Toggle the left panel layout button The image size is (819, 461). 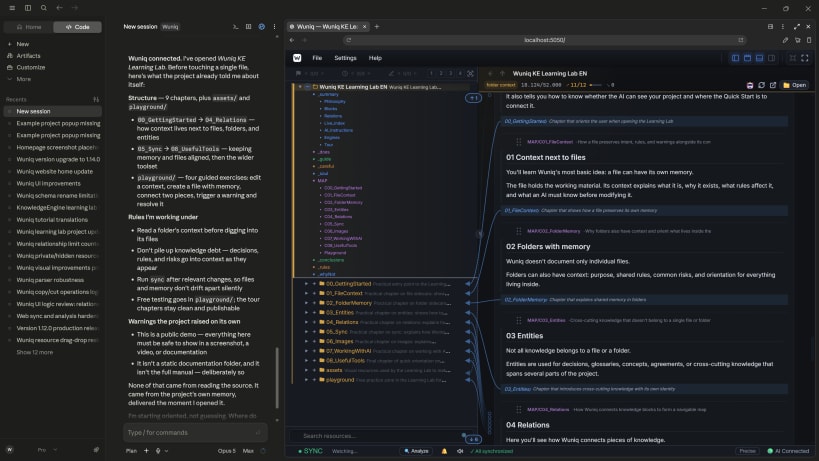(x=735, y=58)
